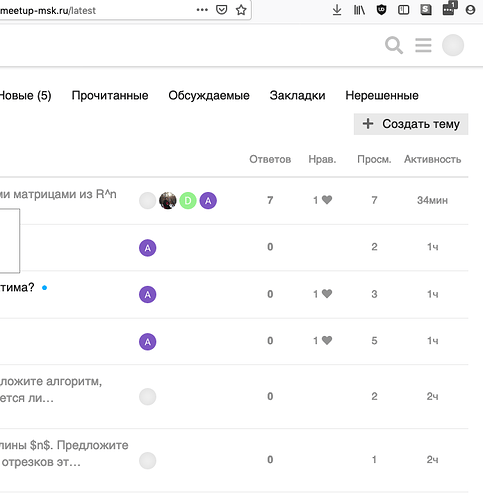This screenshot has height=500, width=483.
Task: Open purple A avatar in the 5-views row
Action: 148,341
